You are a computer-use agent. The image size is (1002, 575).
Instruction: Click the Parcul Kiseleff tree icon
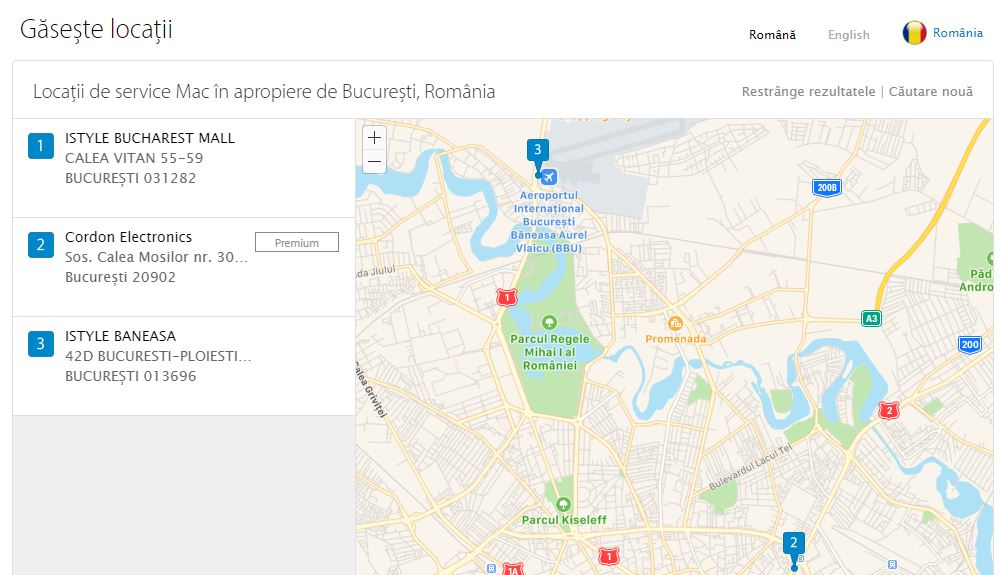563,504
